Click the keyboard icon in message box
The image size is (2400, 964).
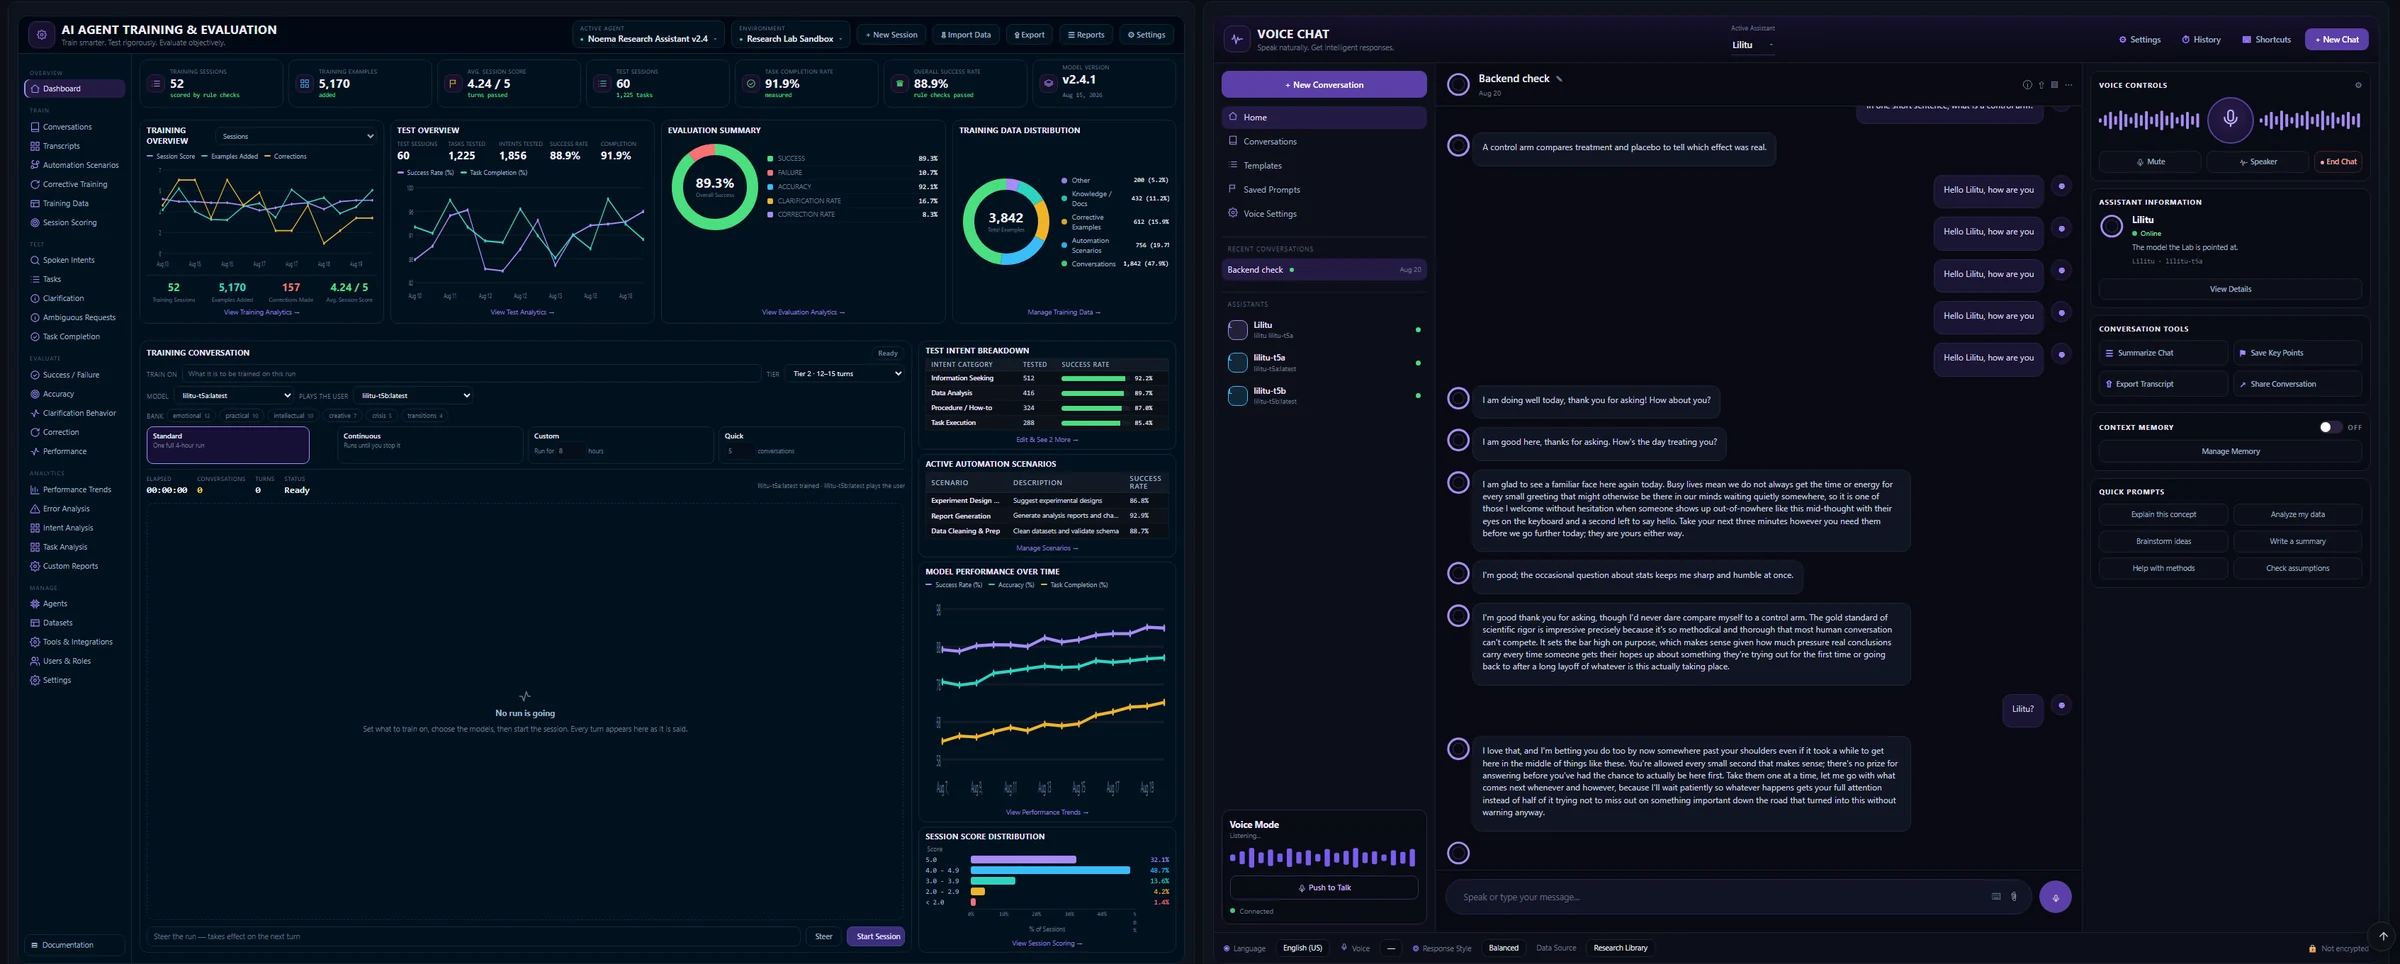[1996, 897]
